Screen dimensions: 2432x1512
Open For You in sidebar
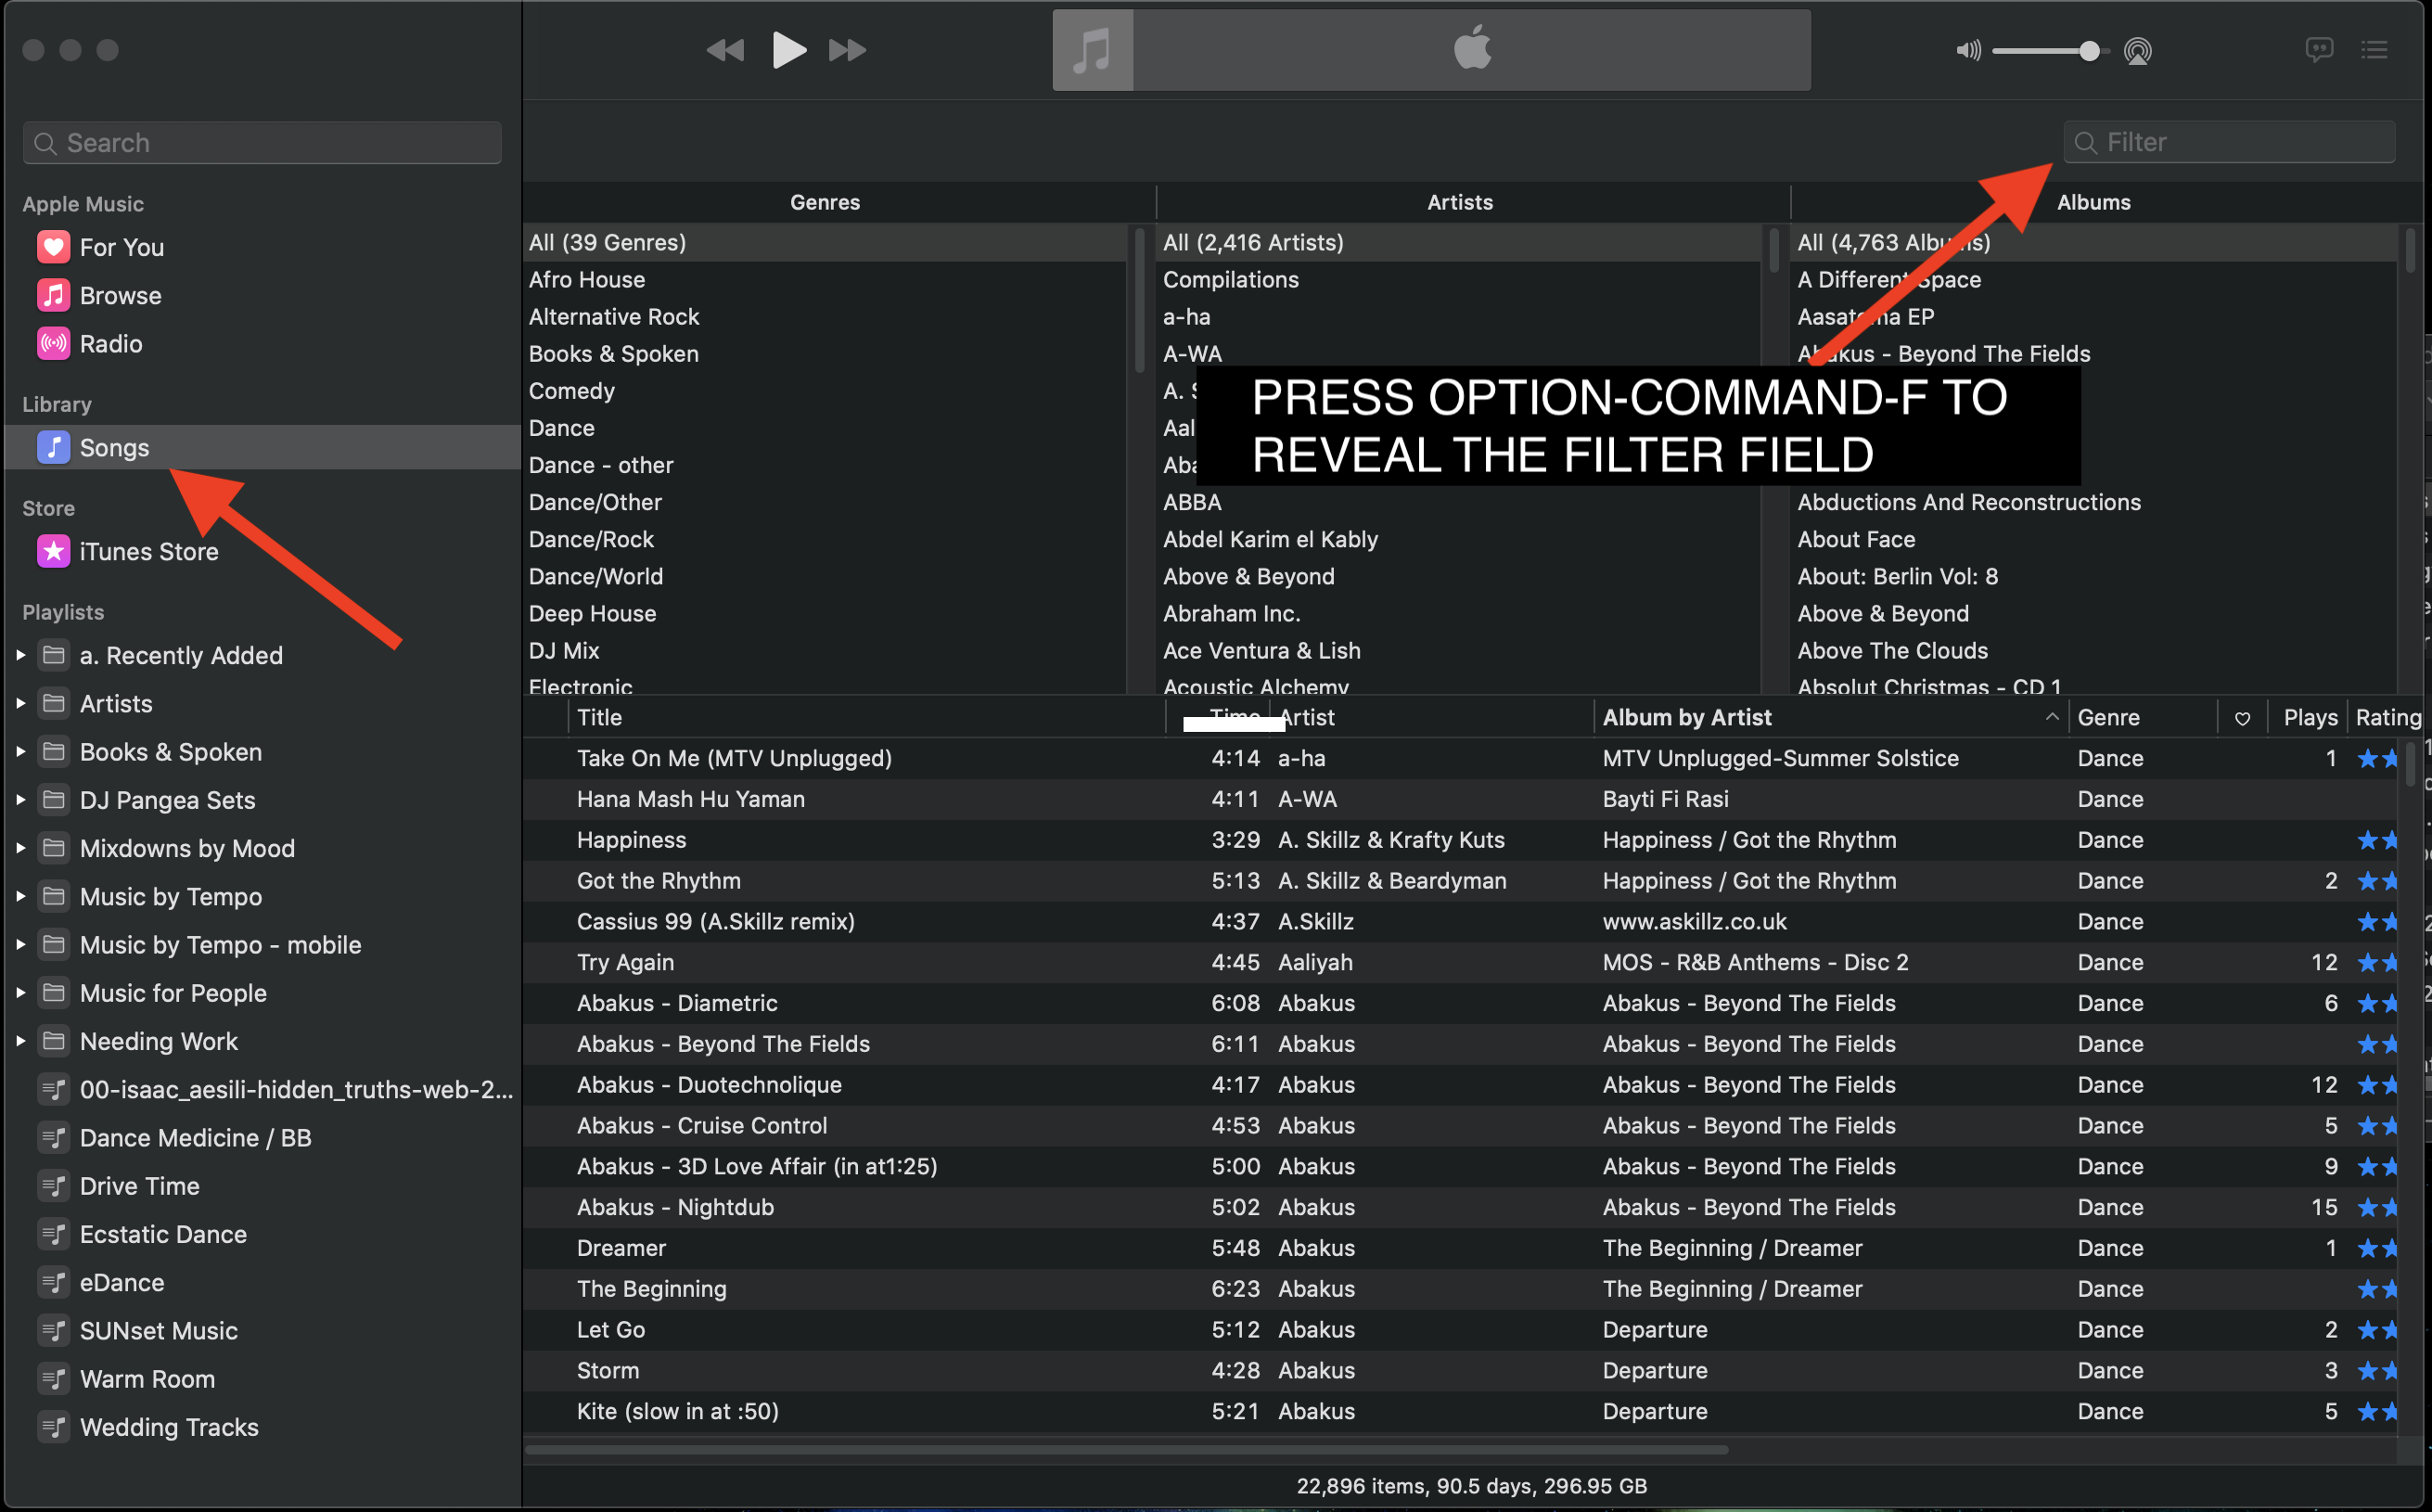click(121, 247)
